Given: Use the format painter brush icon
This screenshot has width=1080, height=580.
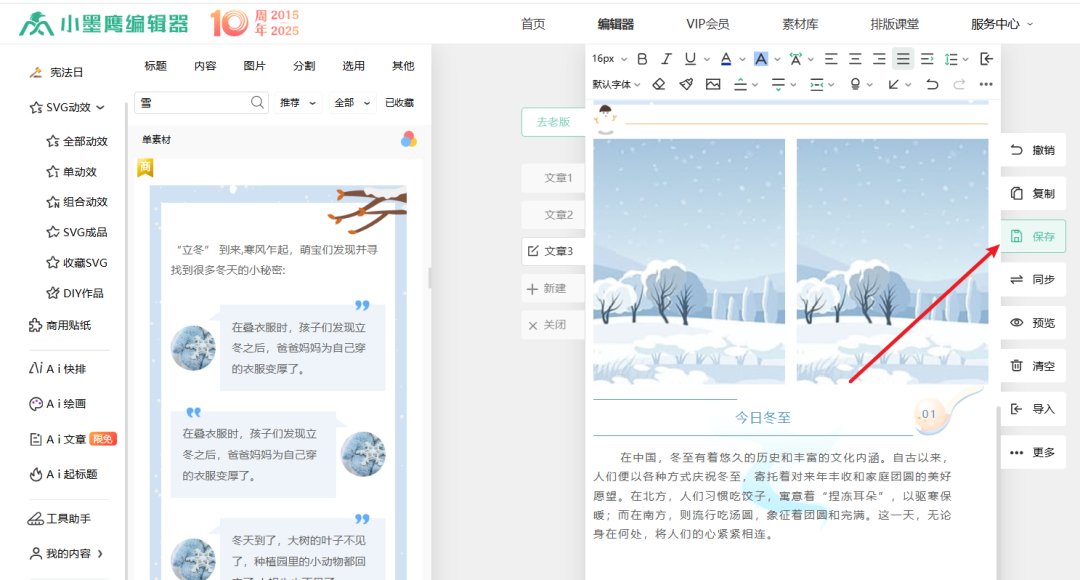Looking at the screenshot, I should pos(687,84).
